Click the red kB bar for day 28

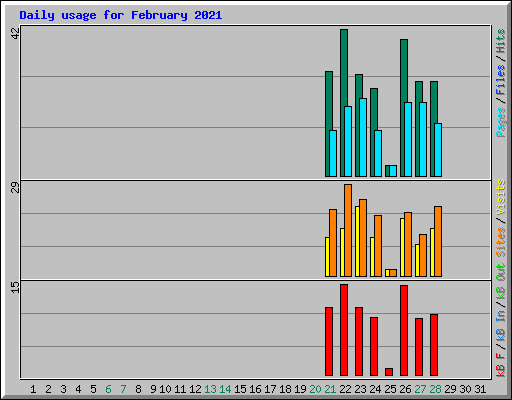434,345
